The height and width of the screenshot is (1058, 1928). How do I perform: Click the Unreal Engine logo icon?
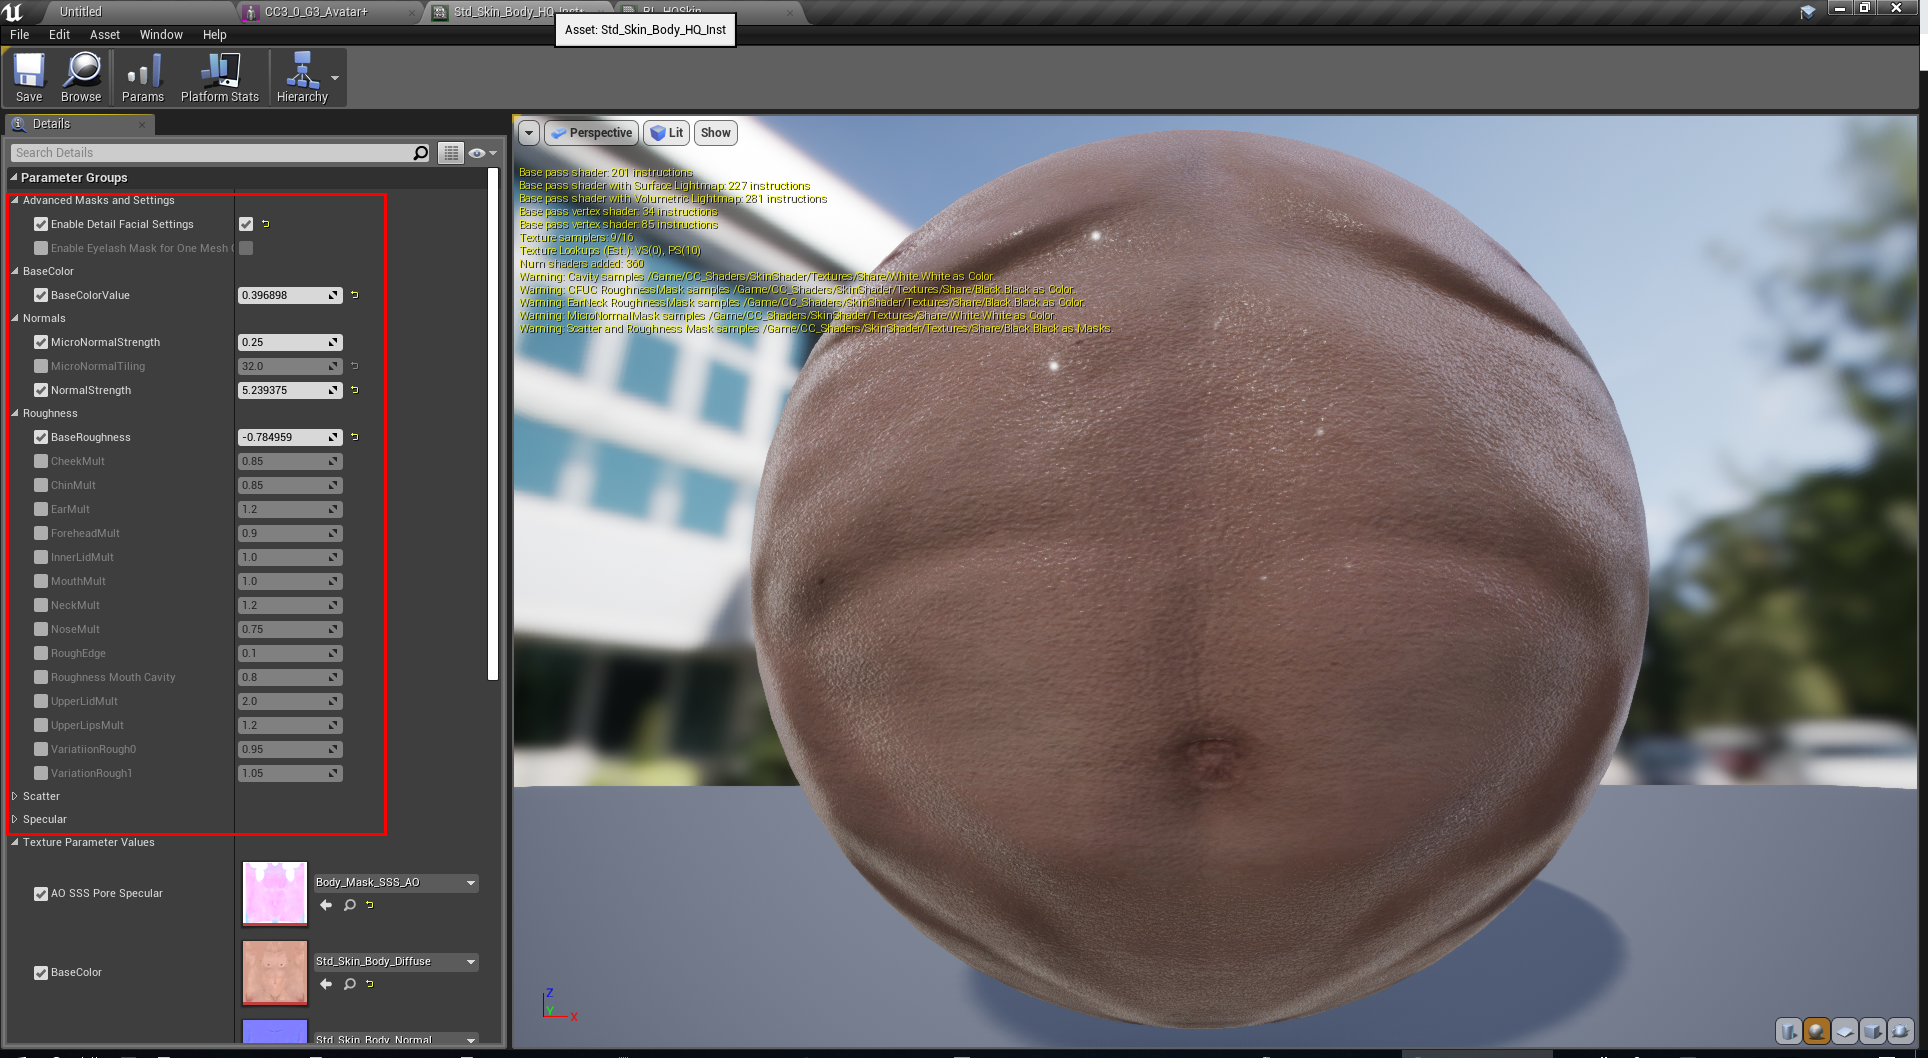pyautogui.click(x=13, y=12)
